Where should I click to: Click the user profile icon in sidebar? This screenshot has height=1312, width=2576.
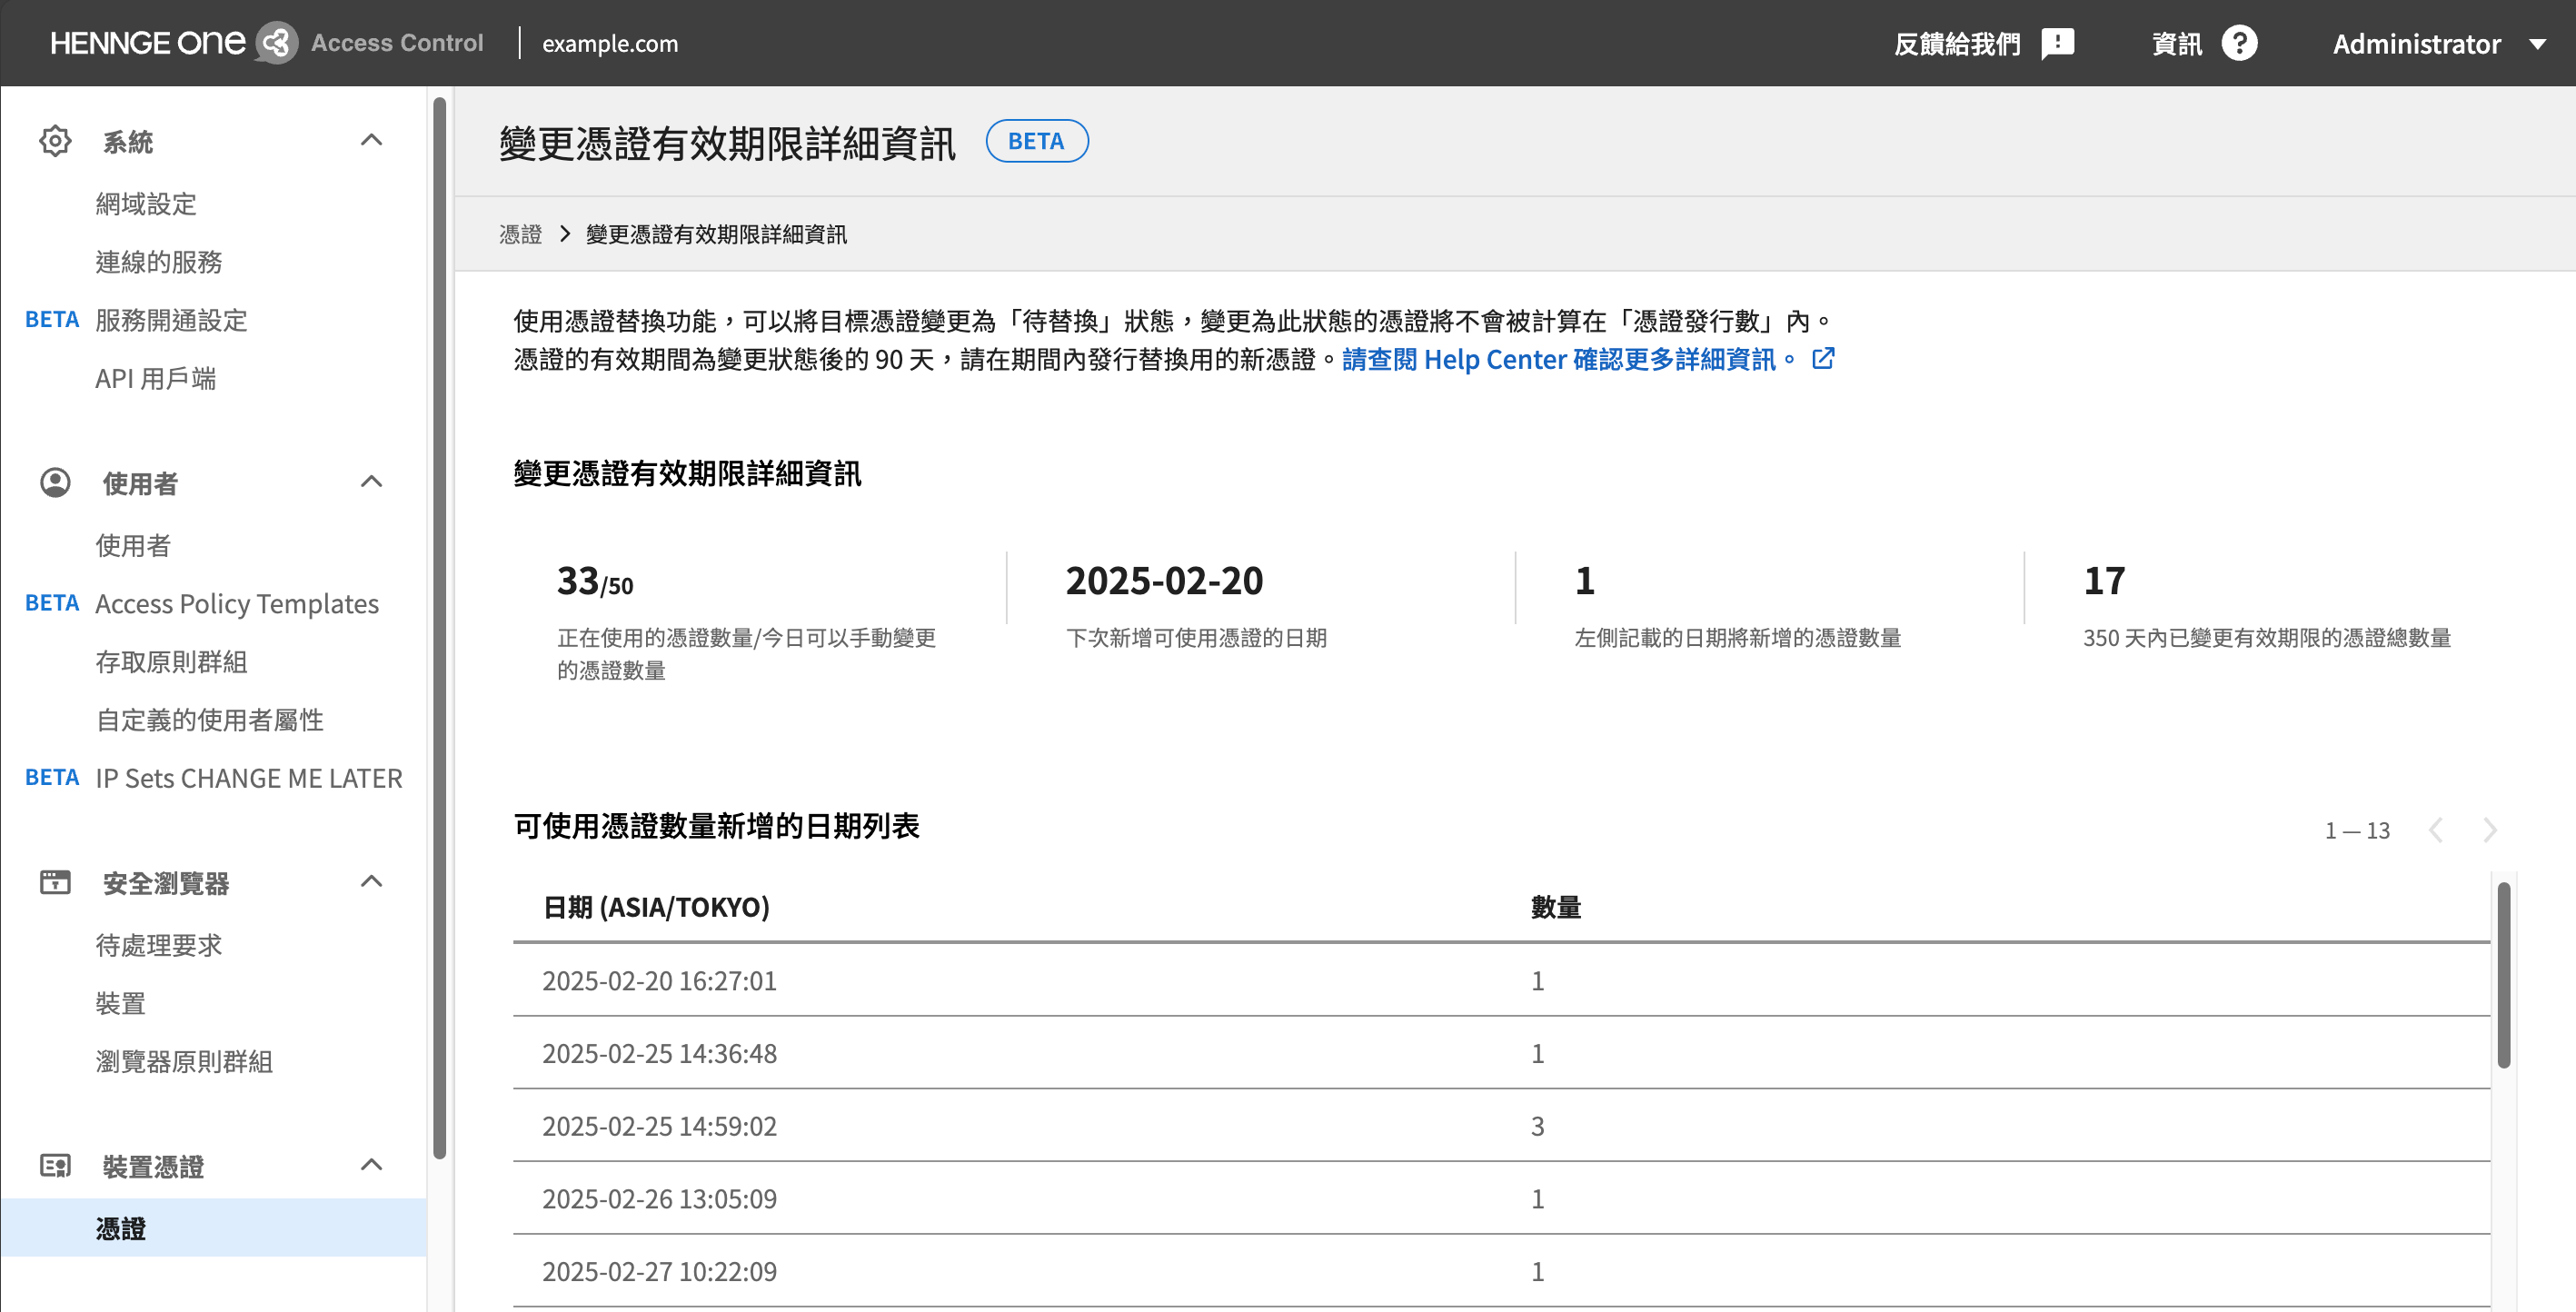(55, 483)
